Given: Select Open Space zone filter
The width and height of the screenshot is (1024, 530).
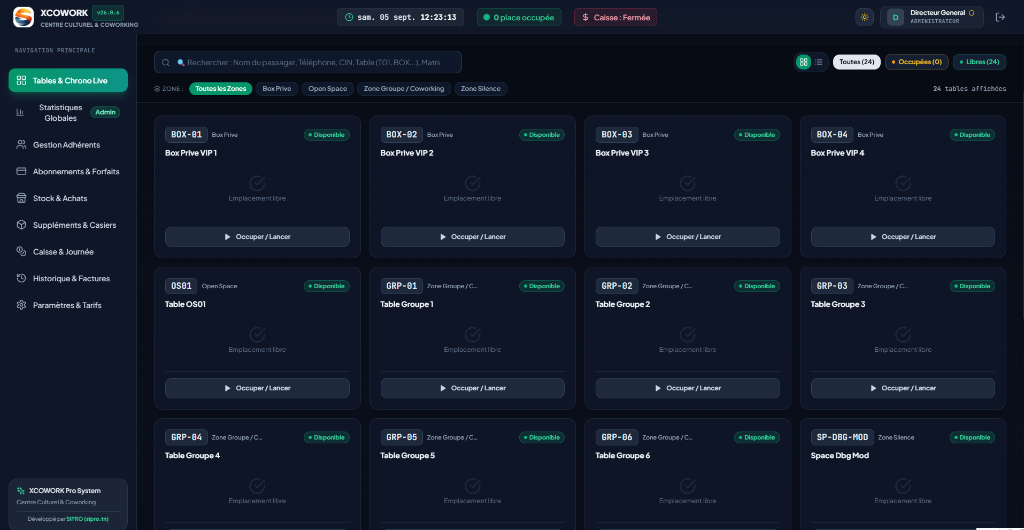Looking at the screenshot, I should (x=328, y=89).
